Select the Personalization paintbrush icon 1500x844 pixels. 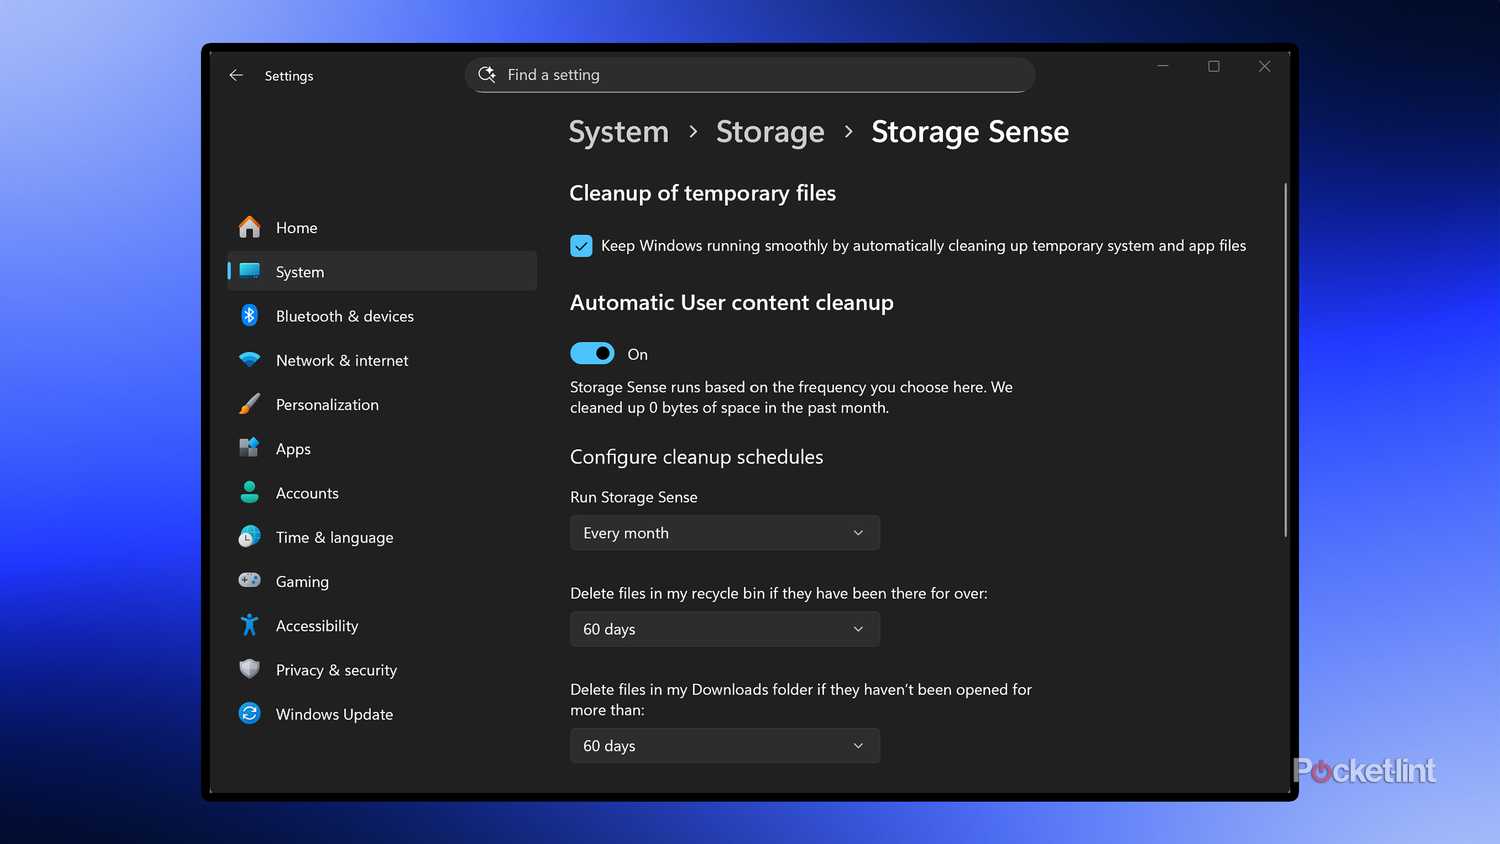pos(248,404)
